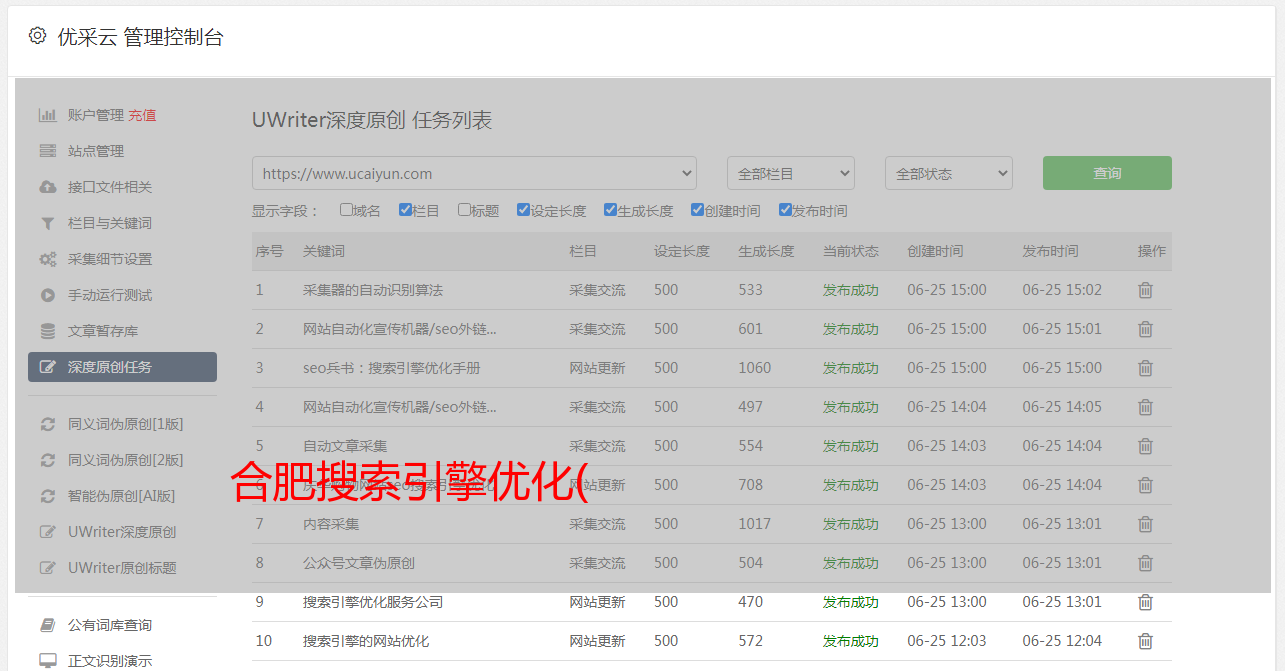Click the red 充值 link

142,115
